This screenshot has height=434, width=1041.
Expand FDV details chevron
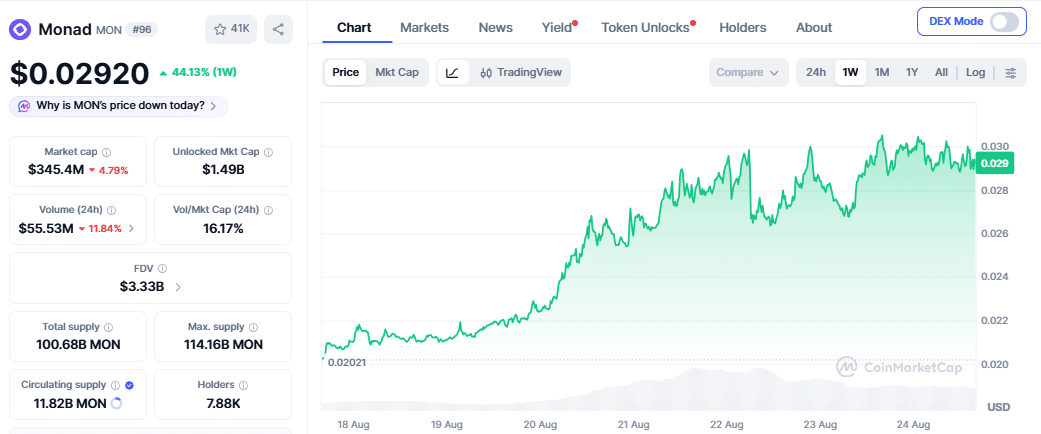pos(177,287)
